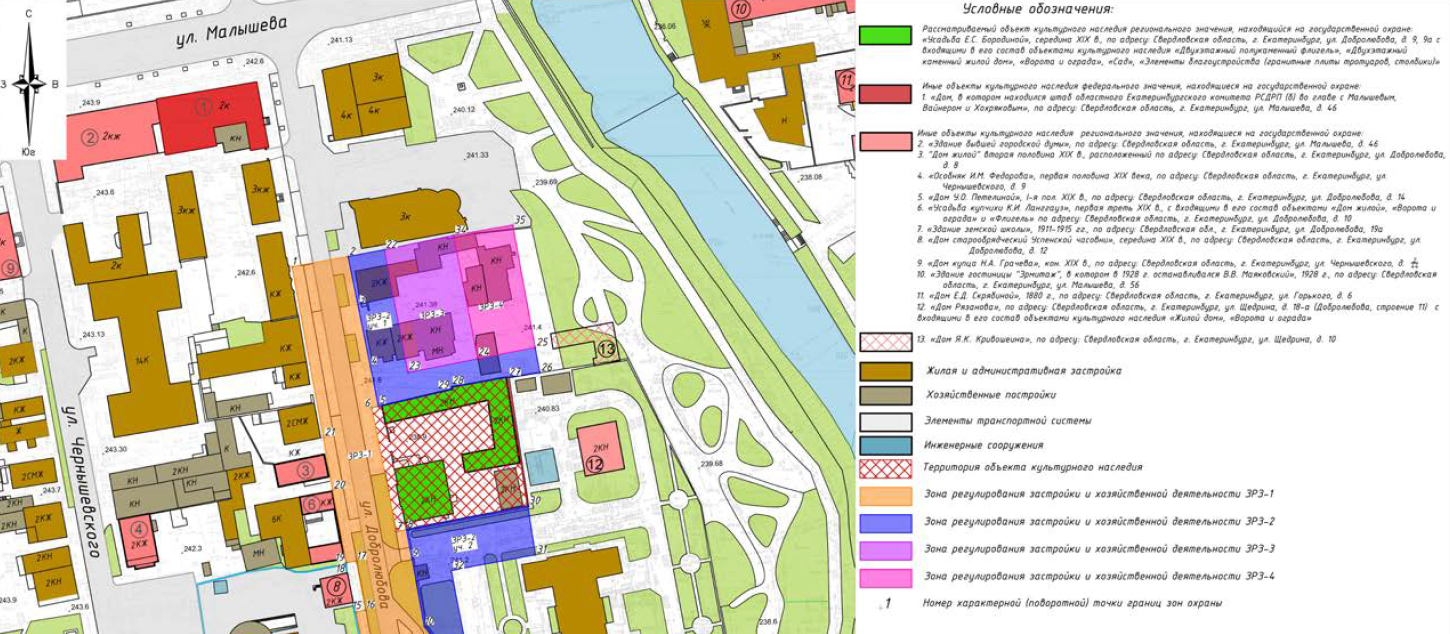
Task: Select circled marker 3 on pink building
Action: [x=308, y=467]
